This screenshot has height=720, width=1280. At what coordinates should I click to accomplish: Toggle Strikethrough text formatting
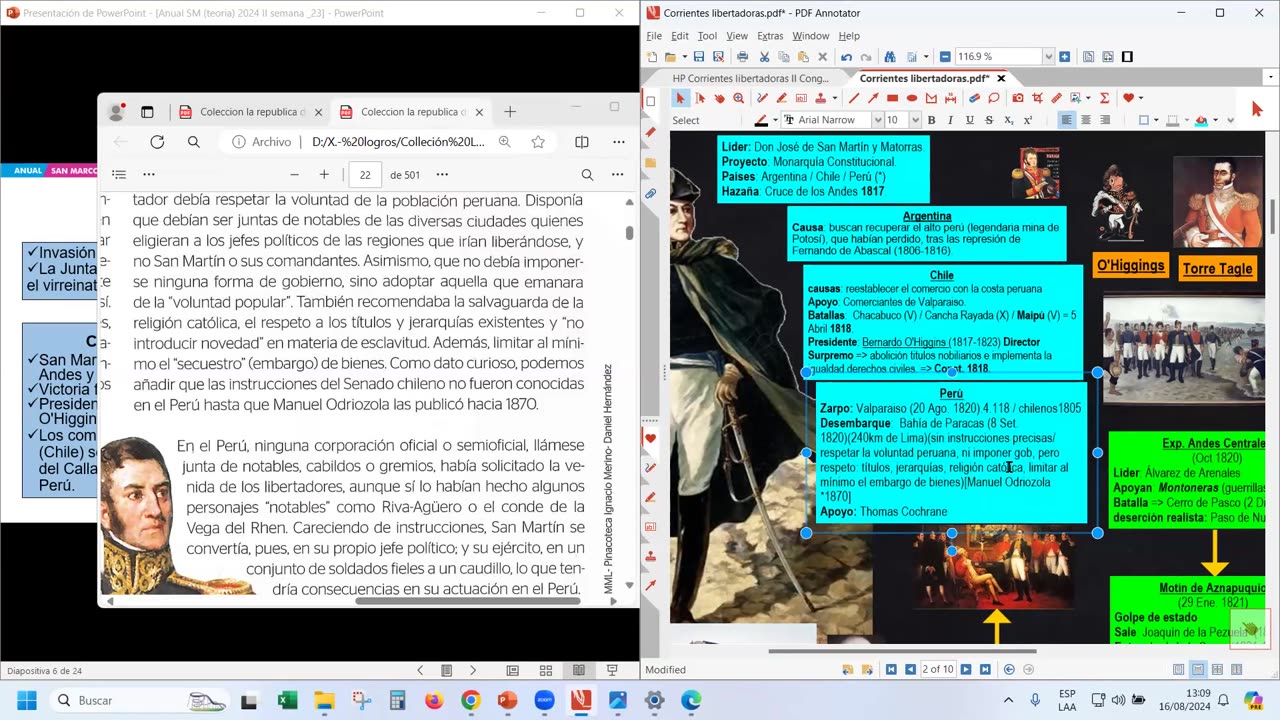(x=989, y=120)
